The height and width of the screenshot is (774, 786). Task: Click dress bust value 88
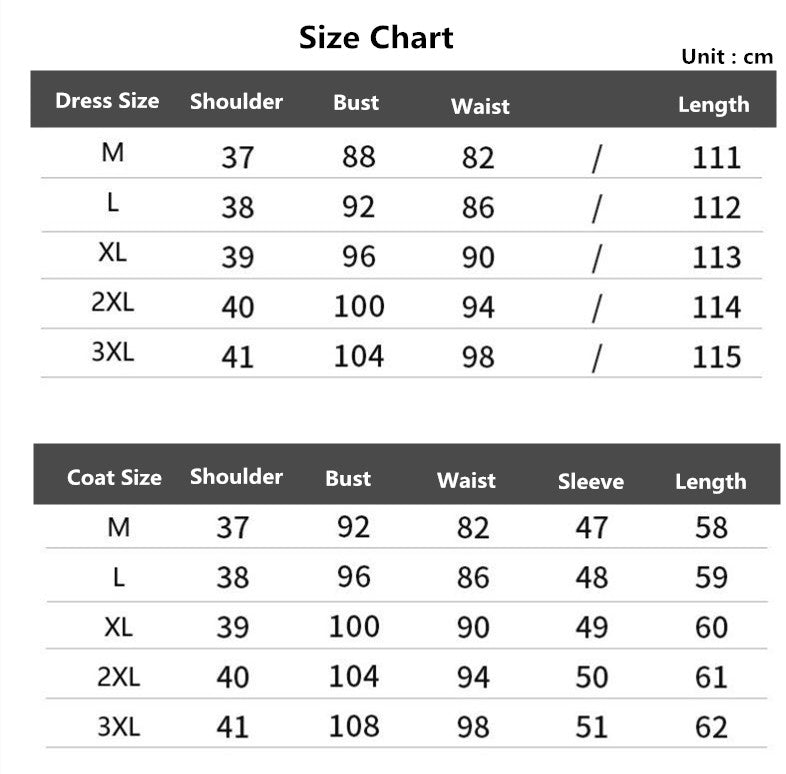tap(357, 157)
